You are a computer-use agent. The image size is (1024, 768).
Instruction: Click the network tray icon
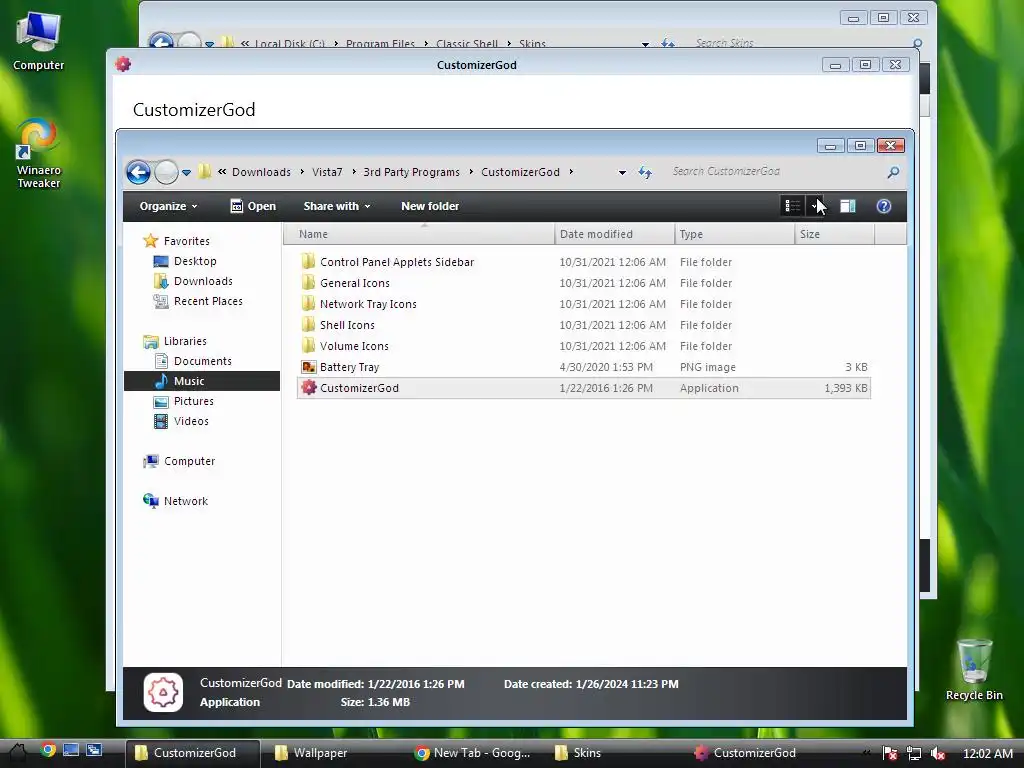[914, 753]
